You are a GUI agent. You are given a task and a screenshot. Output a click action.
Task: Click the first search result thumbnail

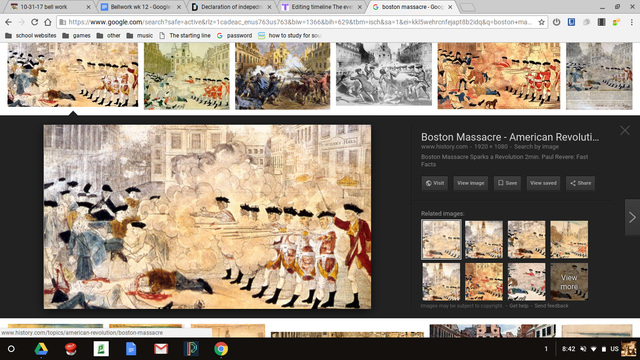pyautogui.click(x=73, y=75)
